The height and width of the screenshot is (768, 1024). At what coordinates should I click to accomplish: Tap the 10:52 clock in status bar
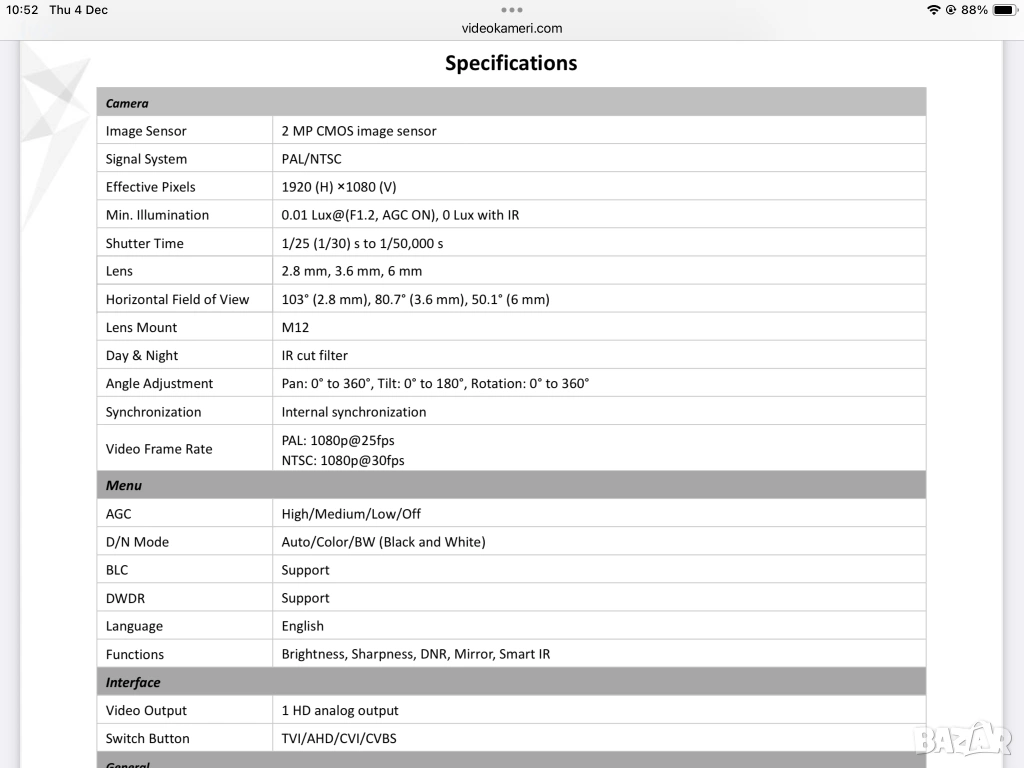pyautogui.click(x=22, y=10)
